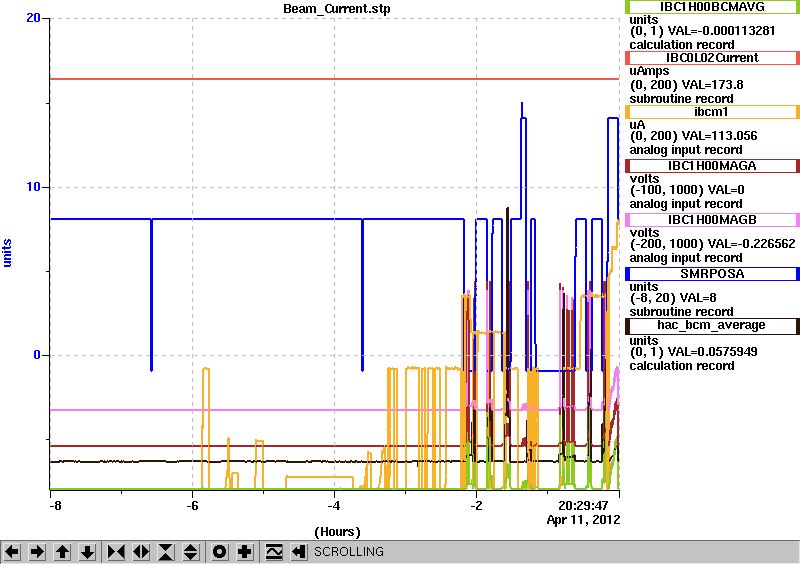Click the x-axis tick label -6
Screen dimensions: 800x564
(192, 506)
